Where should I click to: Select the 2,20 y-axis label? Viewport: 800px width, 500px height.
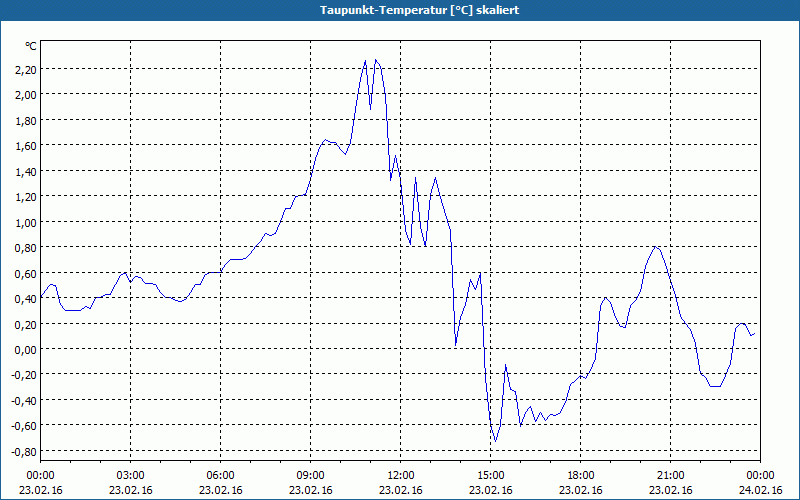click(26, 69)
